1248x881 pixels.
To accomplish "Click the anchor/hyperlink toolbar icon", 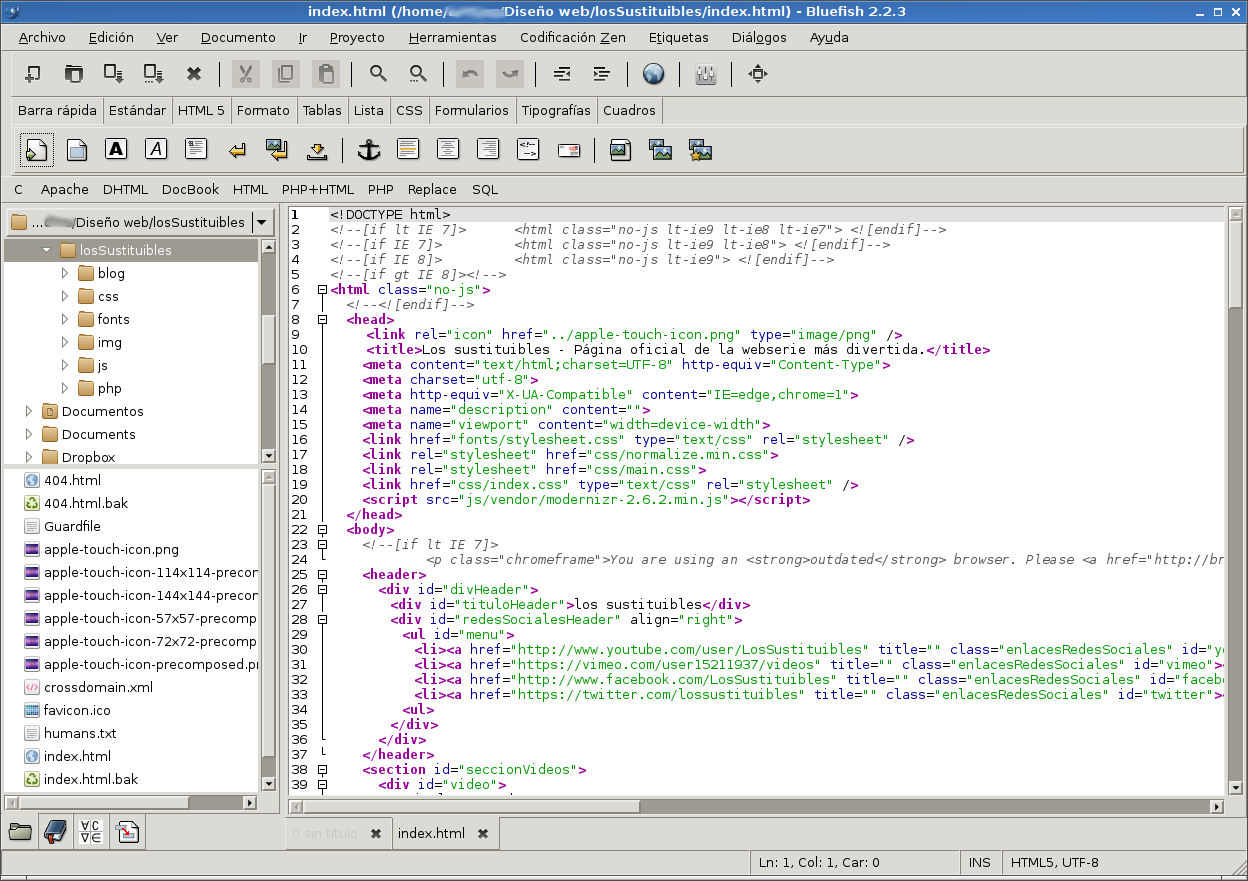I will 370,150.
